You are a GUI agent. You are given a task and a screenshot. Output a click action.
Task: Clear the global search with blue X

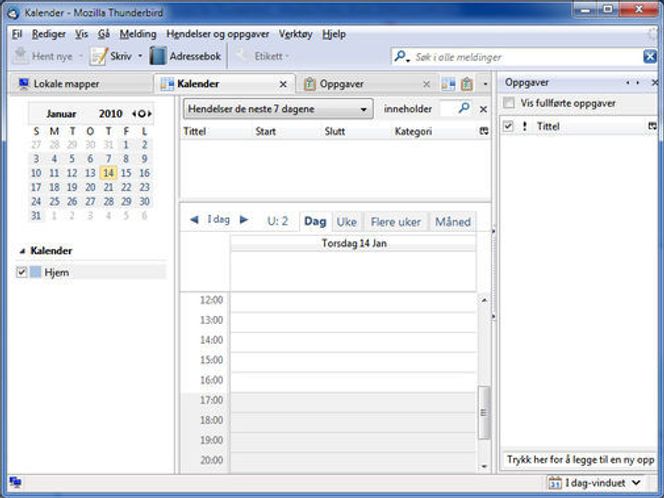[x=650, y=56]
